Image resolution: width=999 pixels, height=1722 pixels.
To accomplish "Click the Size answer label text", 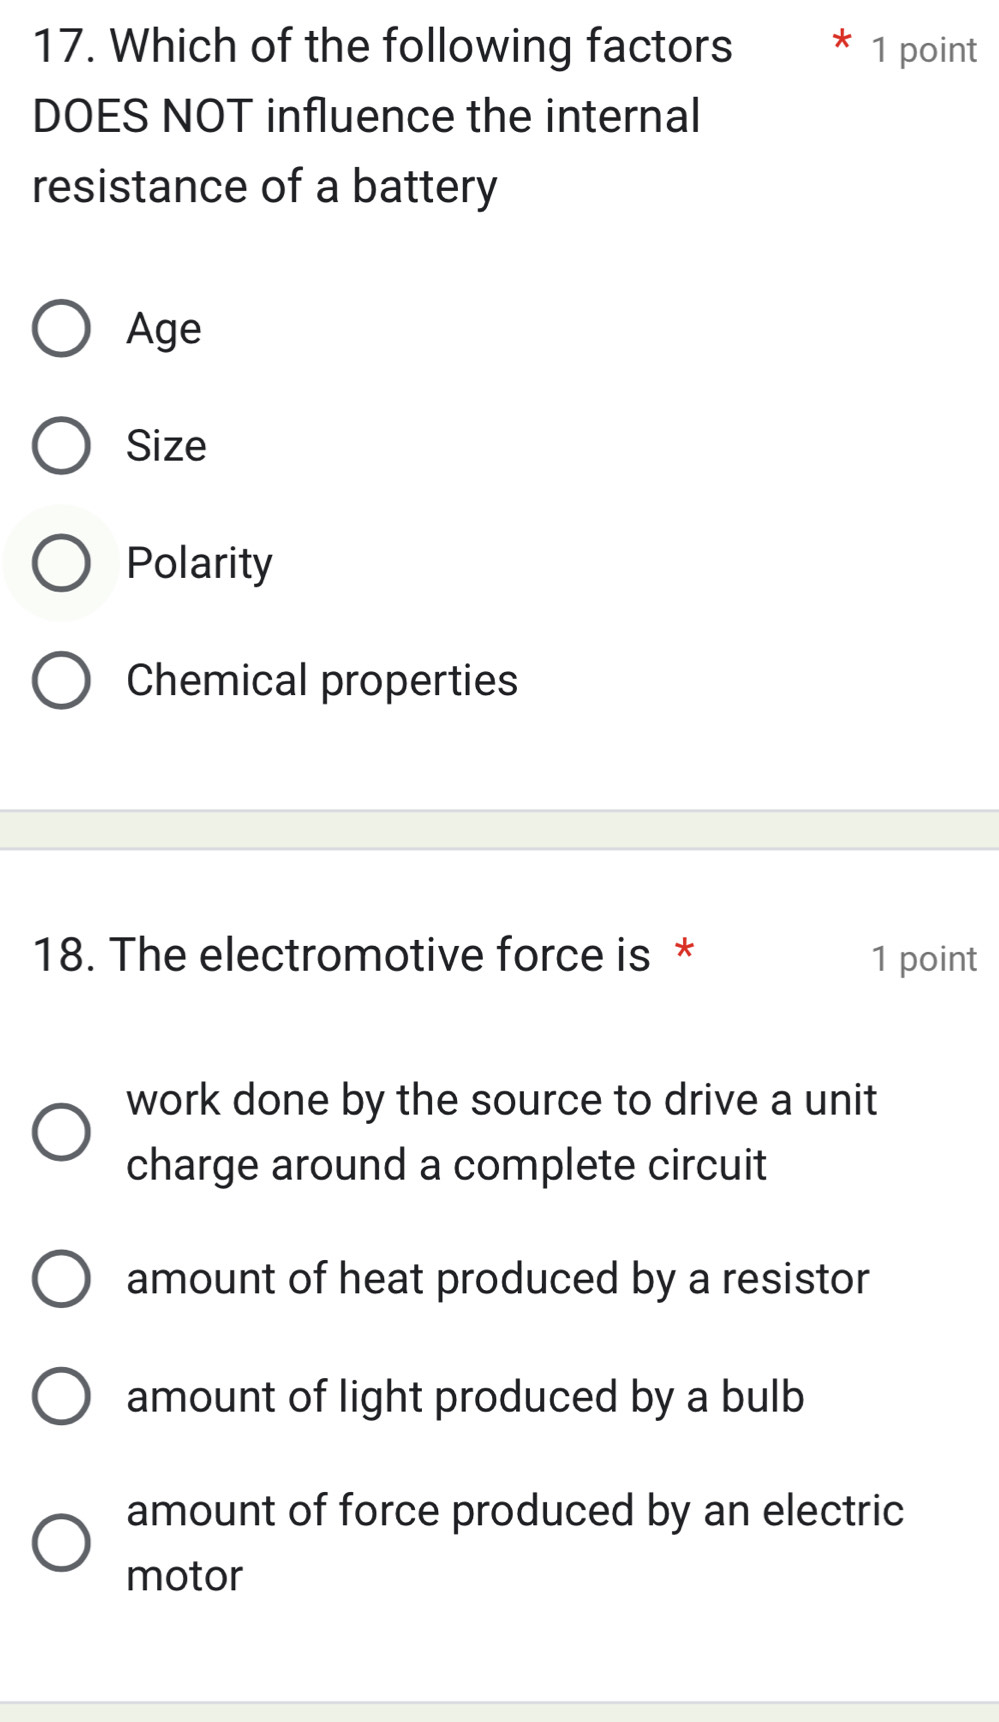I will (x=166, y=446).
